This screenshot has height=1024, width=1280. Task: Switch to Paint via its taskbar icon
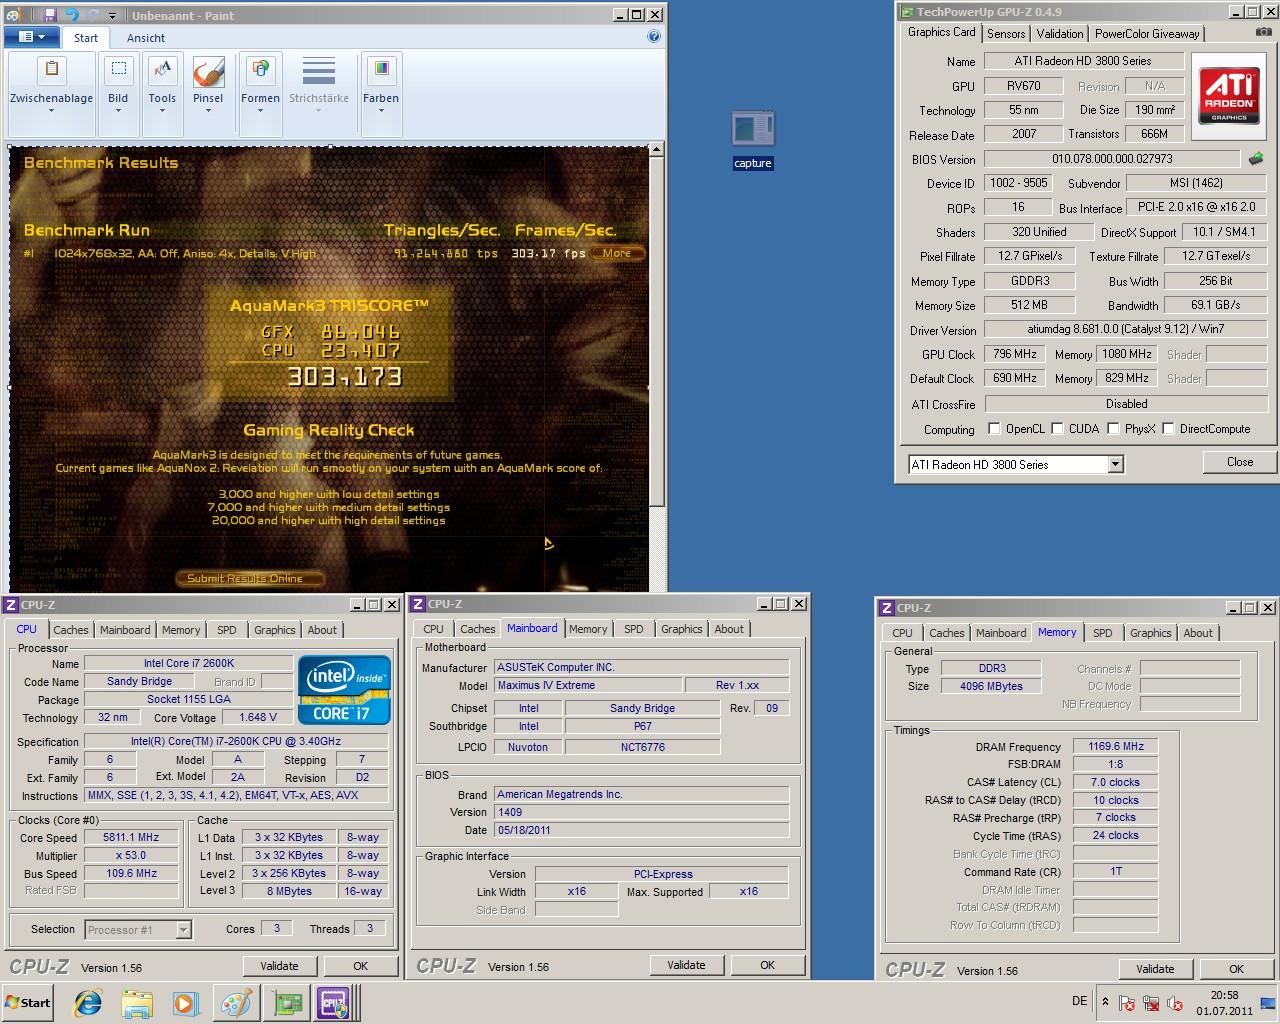tap(237, 1003)
